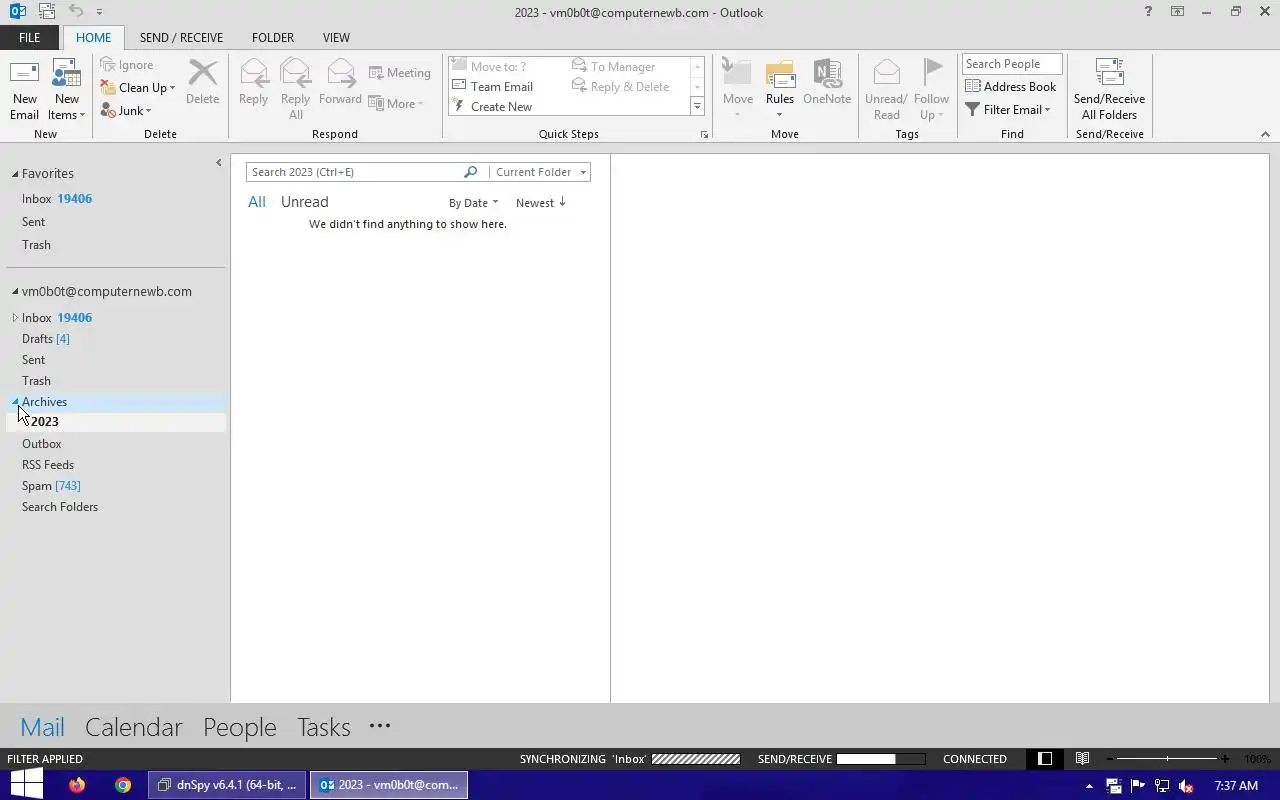
Task: Click the Search 2023 box
Action: tap(354, 172)
